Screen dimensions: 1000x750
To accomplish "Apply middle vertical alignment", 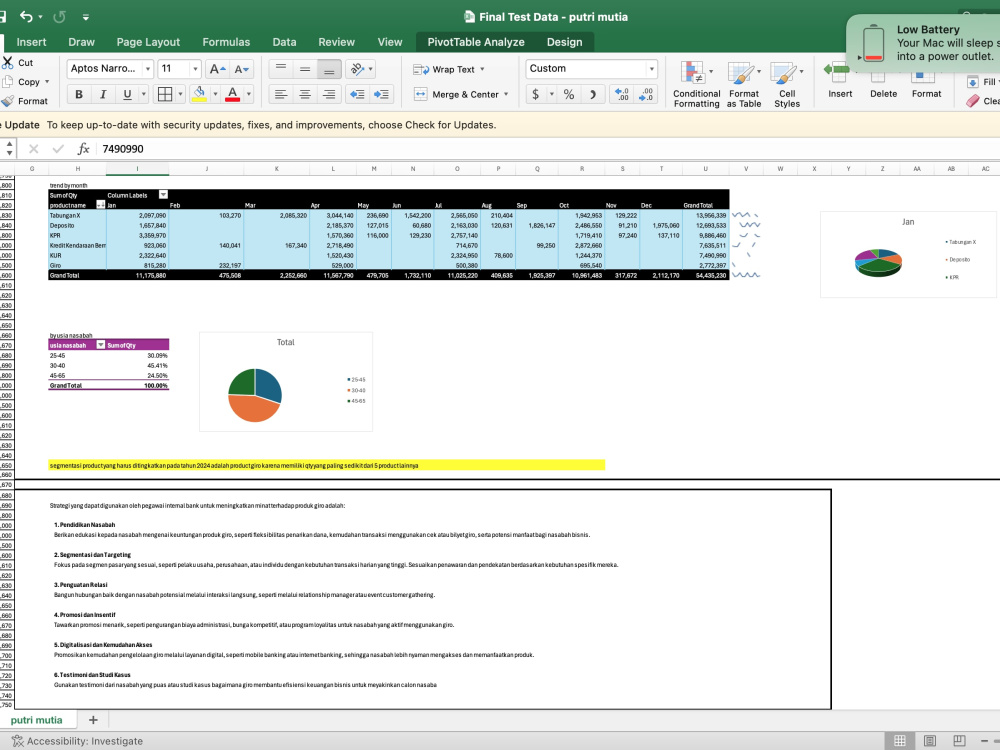I will point(305,69).
